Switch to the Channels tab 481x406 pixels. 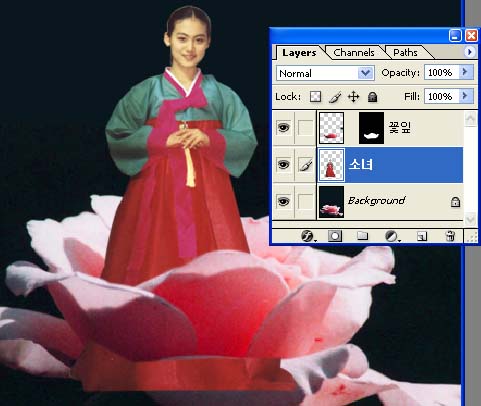(x=354, y=53)
